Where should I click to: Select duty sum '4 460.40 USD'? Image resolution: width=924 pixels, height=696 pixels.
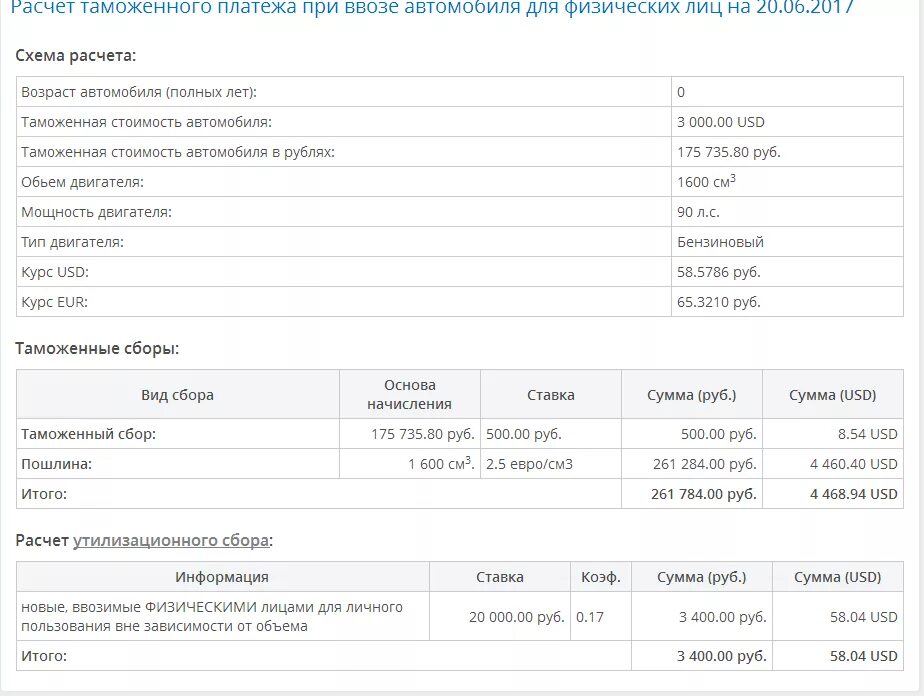[x=853, y=464]
